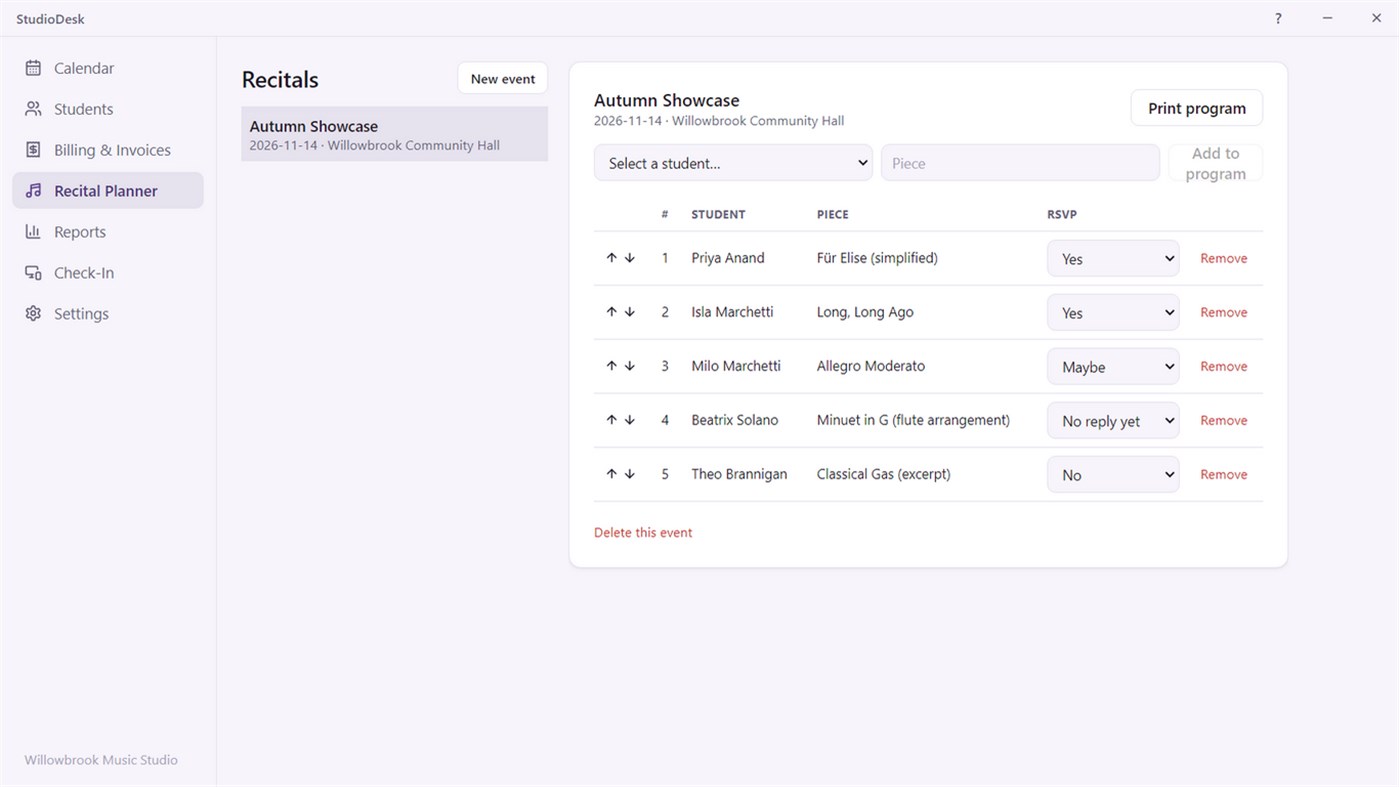This screenshot has height=787, width=1399.
Task: Click the Check-In icon in the sidebar
Action: point(33,273)
